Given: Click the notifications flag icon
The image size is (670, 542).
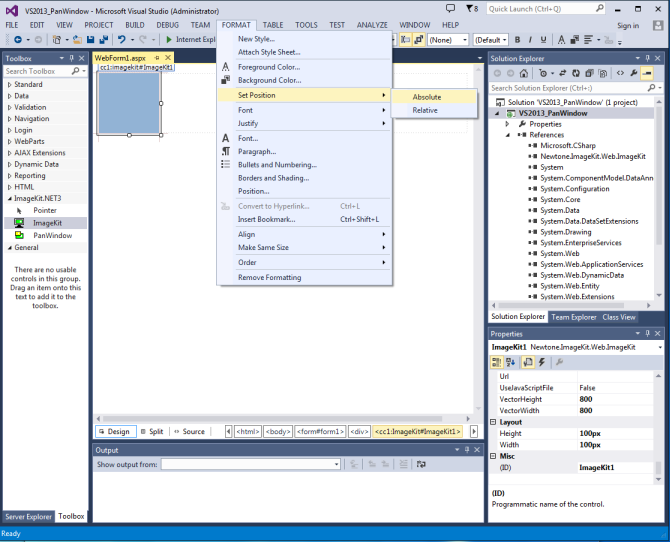Looking at the screenshot, I should [470, 9].
